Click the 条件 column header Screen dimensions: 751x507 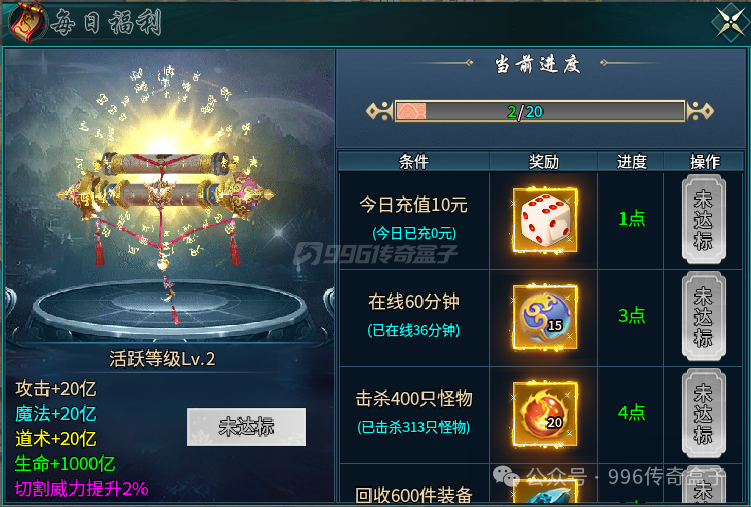pyautogui.click(x=414, y=162)
